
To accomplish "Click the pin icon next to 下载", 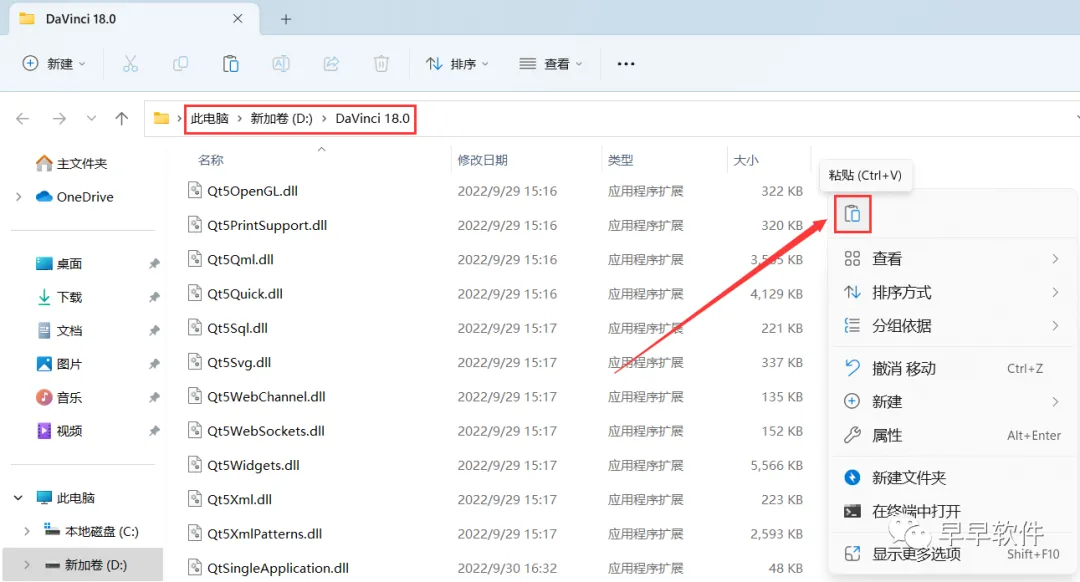I will click(154, 297).
